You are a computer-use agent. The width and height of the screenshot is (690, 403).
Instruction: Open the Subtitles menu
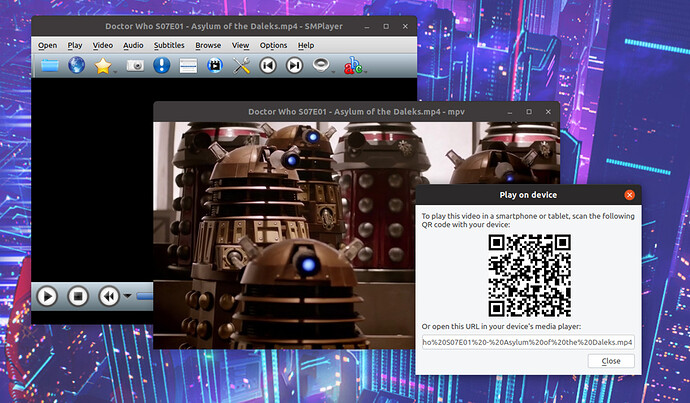coord(169,45)
